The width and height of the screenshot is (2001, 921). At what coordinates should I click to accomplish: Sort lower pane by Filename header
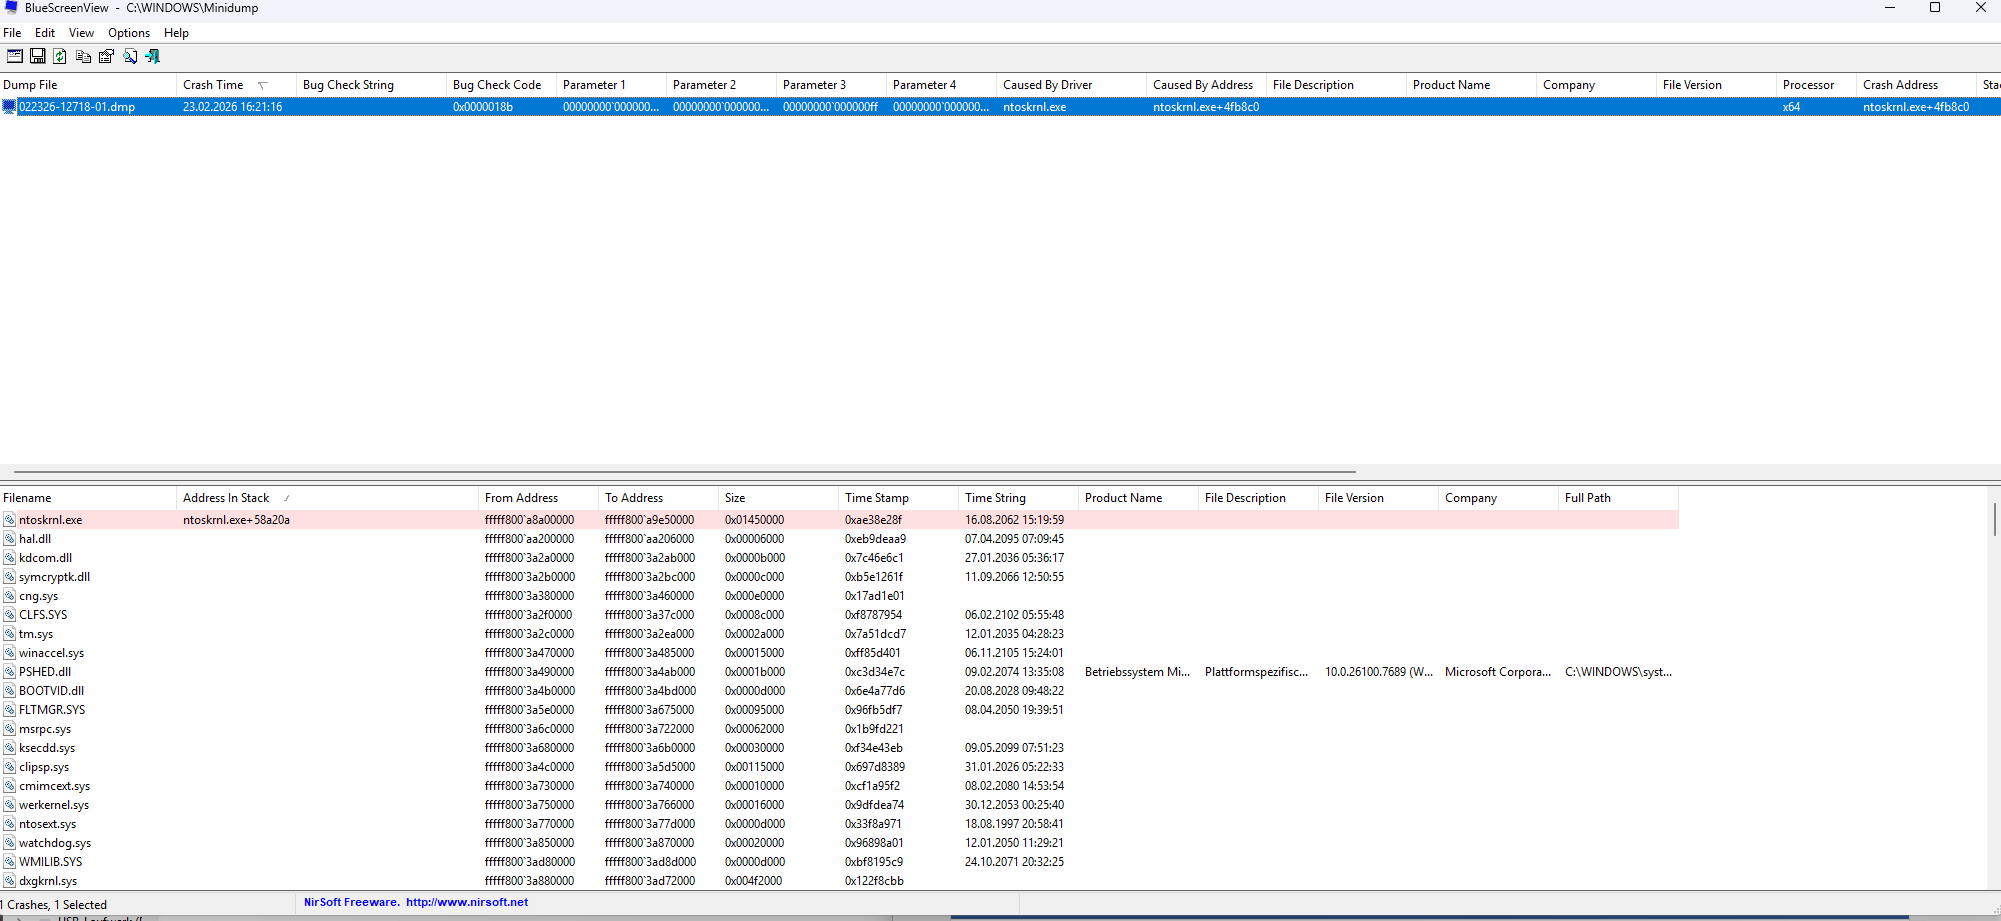88,498
